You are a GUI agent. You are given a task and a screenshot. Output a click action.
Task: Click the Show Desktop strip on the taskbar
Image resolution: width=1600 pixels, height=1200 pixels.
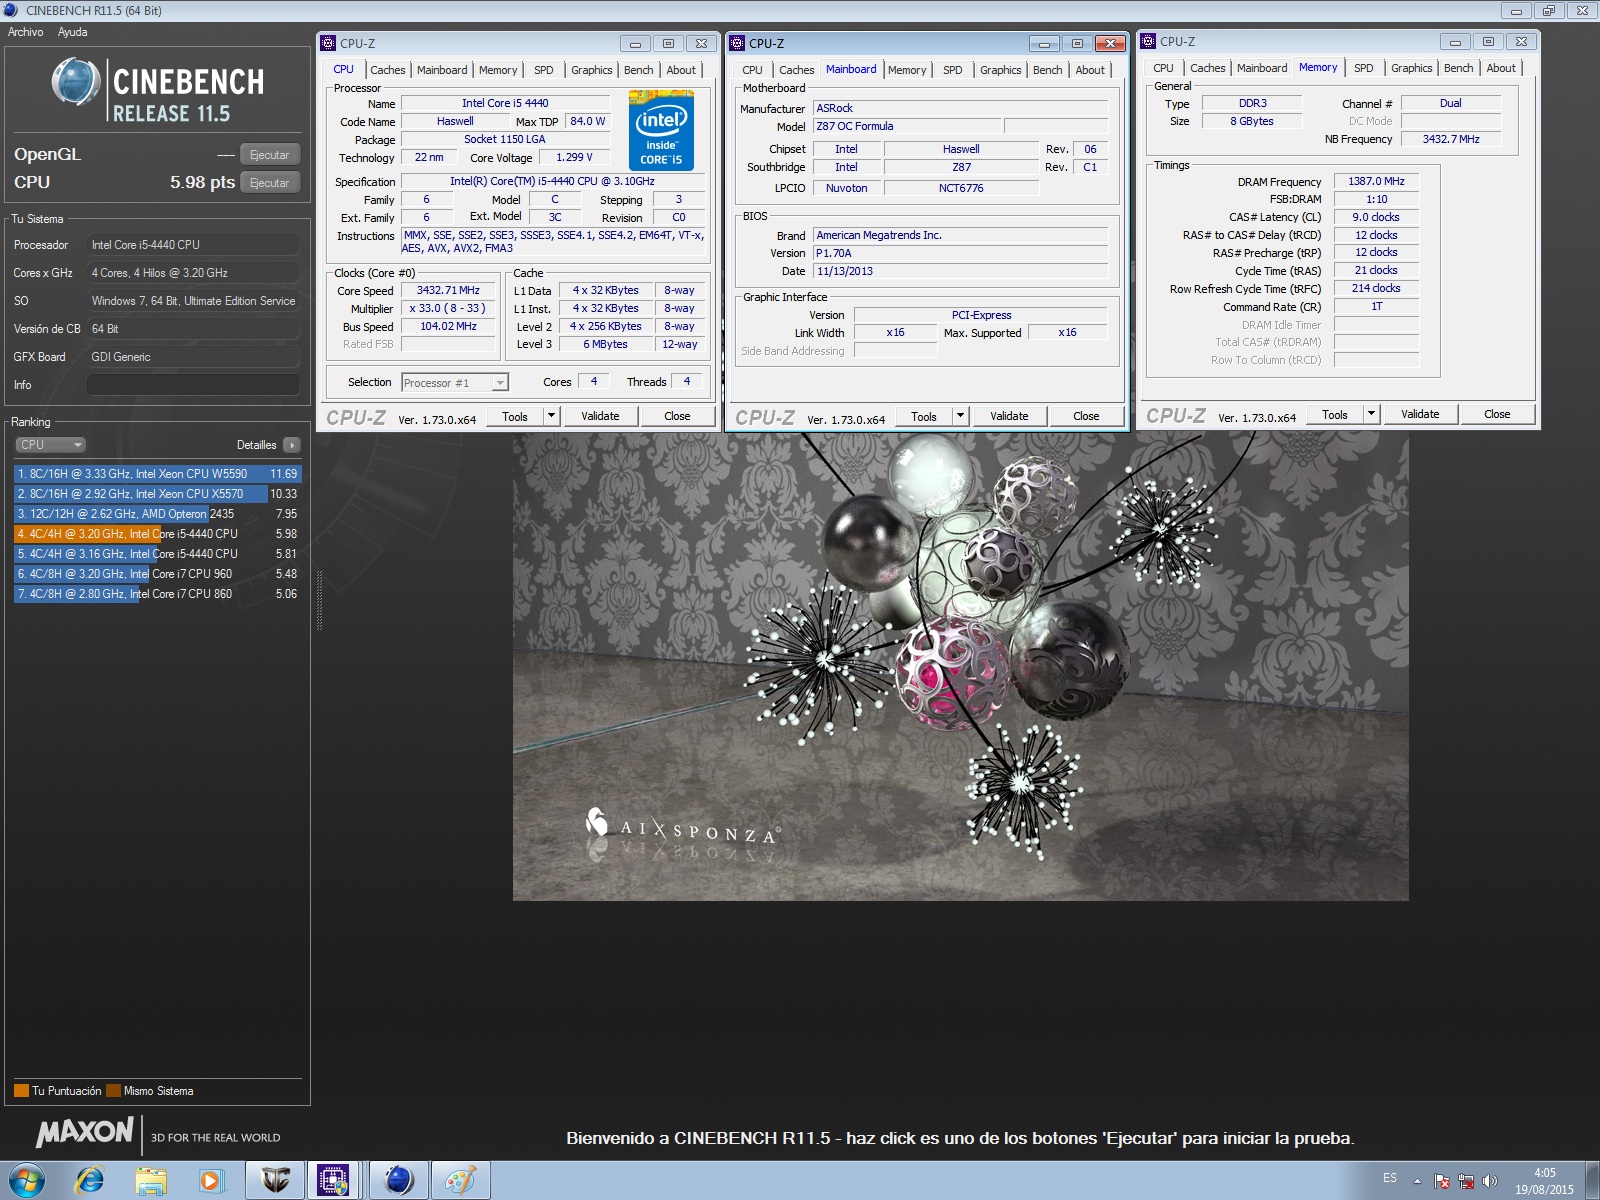point(1592,1181)
